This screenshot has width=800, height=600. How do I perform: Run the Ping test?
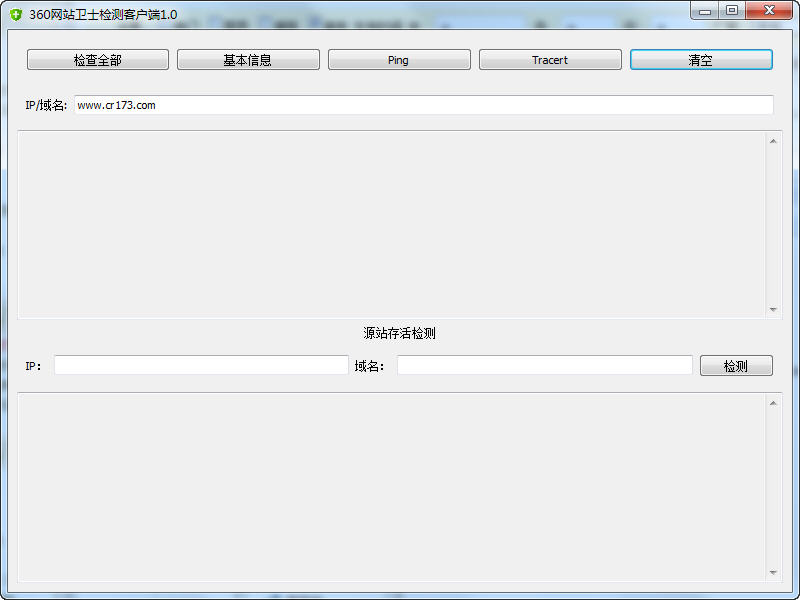coord(399,59)
